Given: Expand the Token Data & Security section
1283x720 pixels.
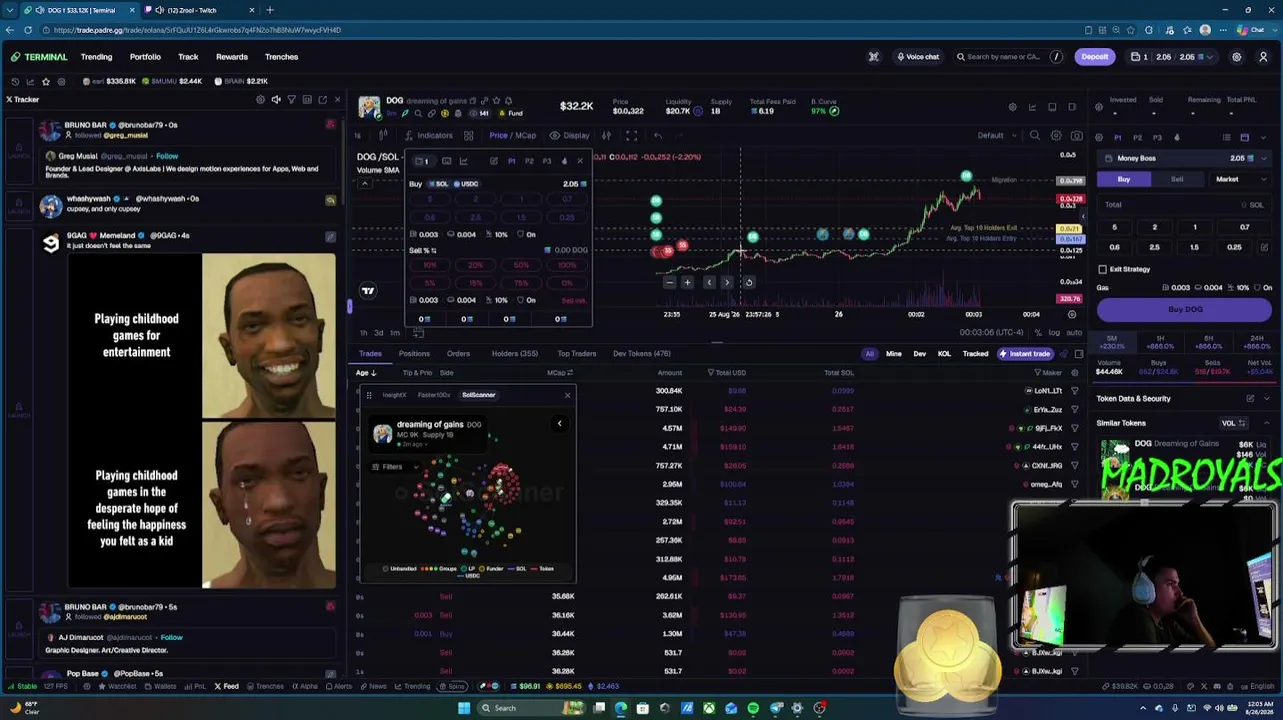Looking at the screenshot, I should (1266, 398).
